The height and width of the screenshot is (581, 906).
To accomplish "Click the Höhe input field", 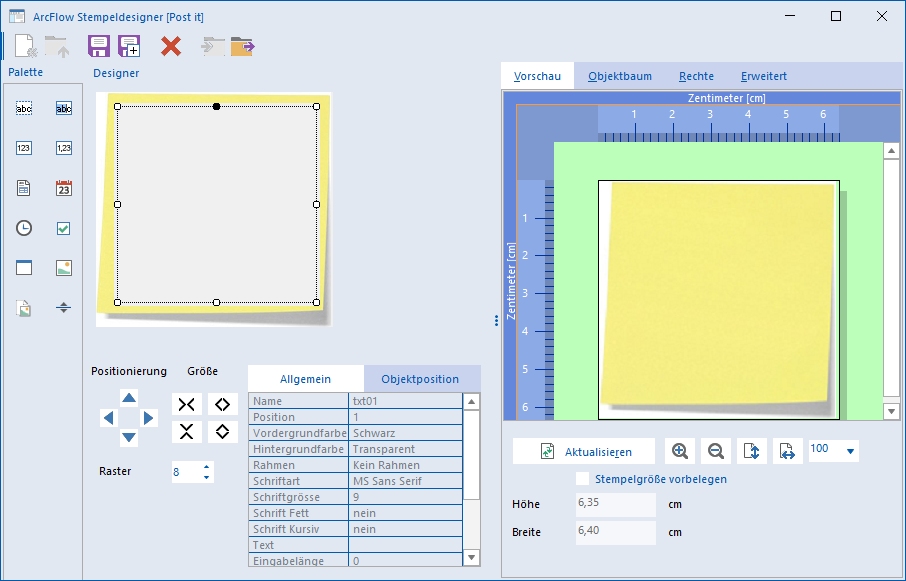I will (615, 504).
